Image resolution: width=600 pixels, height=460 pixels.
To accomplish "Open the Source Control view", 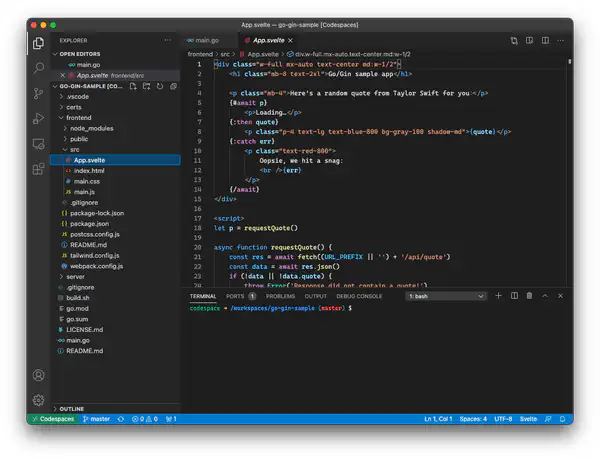I will 38,93.
